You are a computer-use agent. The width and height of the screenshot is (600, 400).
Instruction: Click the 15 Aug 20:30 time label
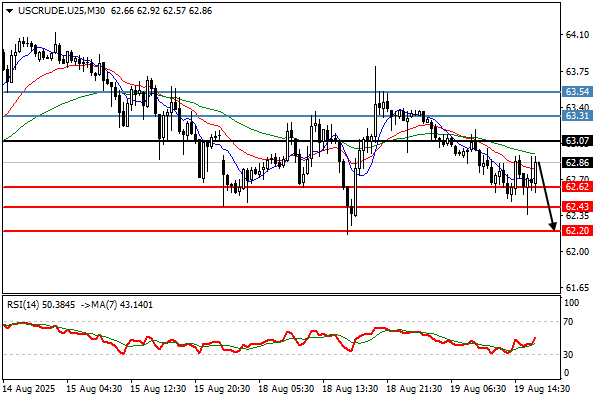click(x=222, y=389)
